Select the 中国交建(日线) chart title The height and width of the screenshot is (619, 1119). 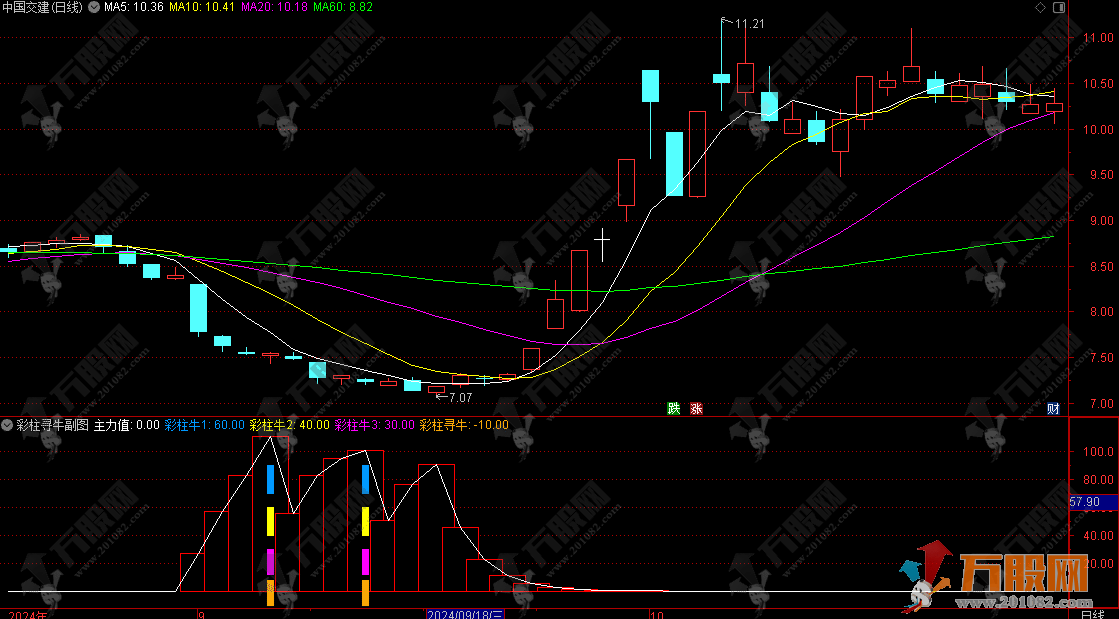[42, 7]
